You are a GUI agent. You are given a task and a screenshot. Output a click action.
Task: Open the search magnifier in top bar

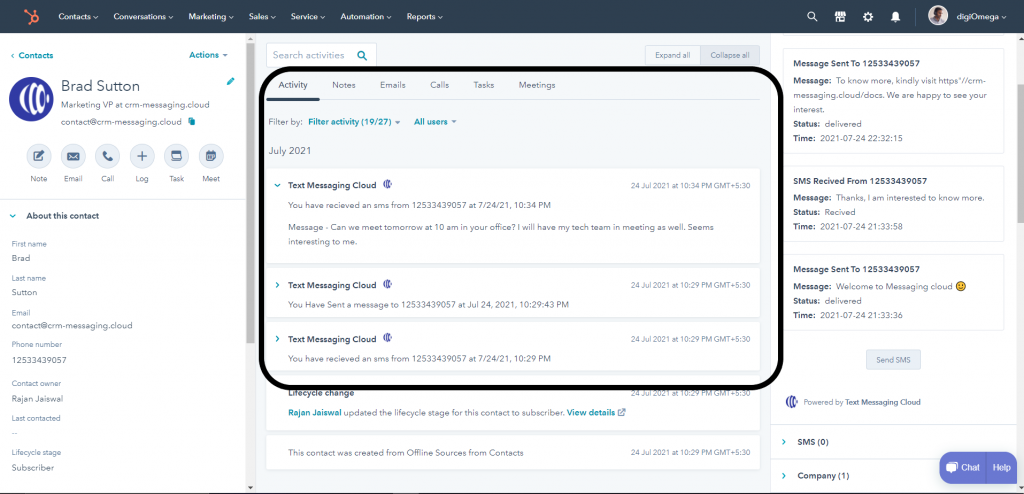(x=812, y=17)
